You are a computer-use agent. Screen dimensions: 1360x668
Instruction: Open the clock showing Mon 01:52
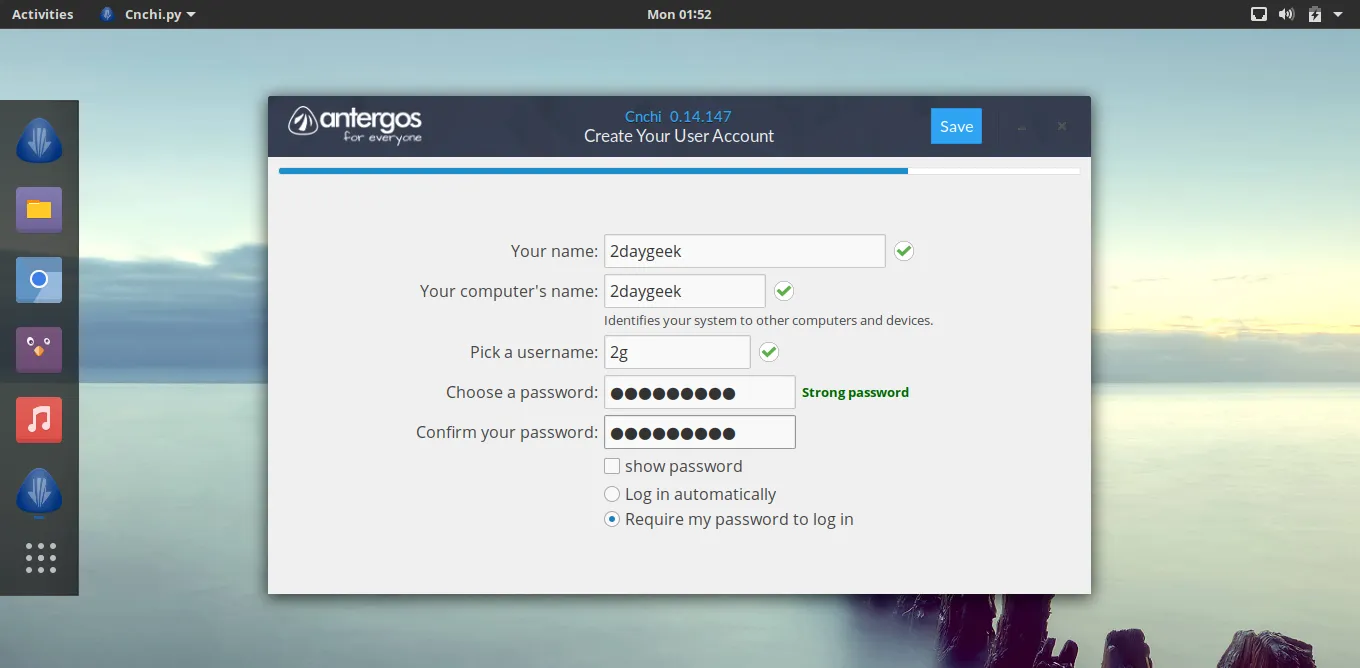pyautogui.click(x=679, y=14)
